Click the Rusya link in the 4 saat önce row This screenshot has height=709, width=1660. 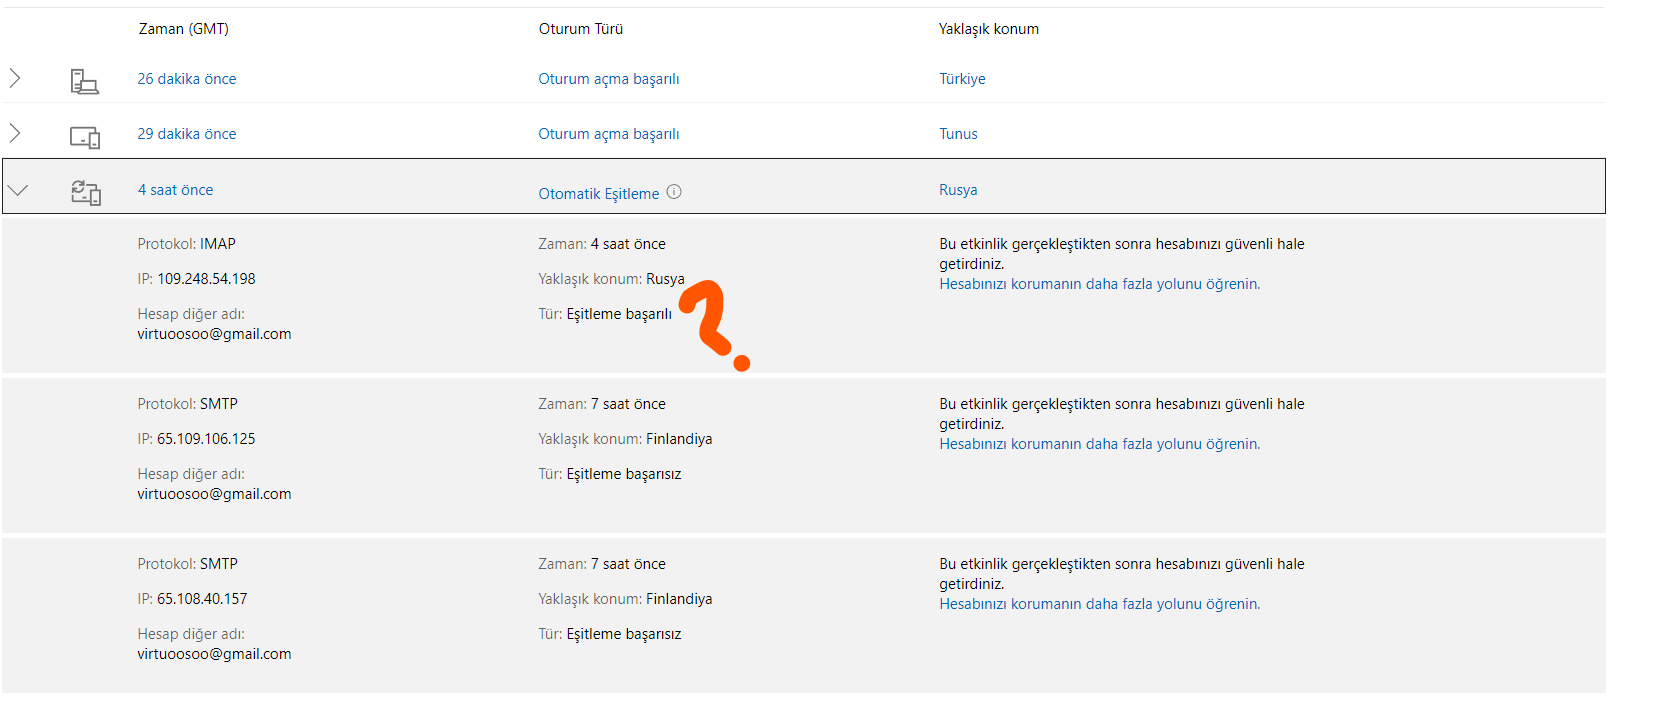[x=958, y=190]
